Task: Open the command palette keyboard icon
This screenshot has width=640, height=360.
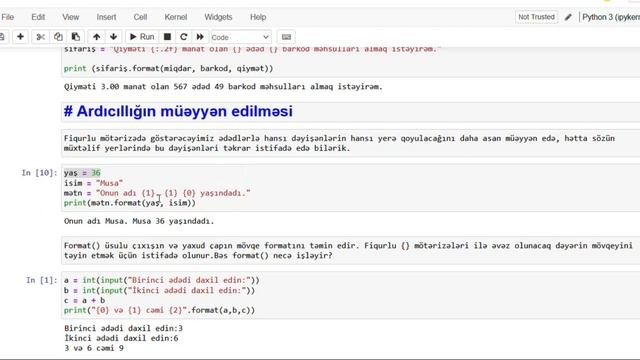Action: 286,37
